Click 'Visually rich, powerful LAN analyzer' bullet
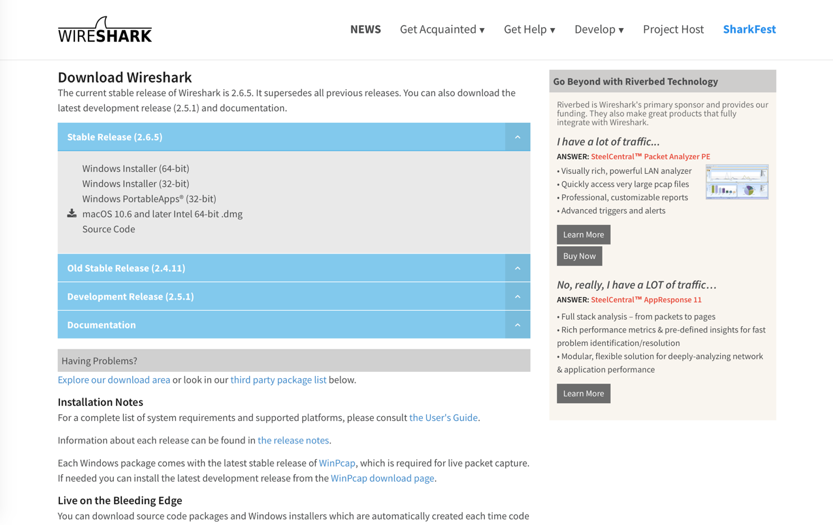This screenshot has width=833, height=525. (624, 171)
